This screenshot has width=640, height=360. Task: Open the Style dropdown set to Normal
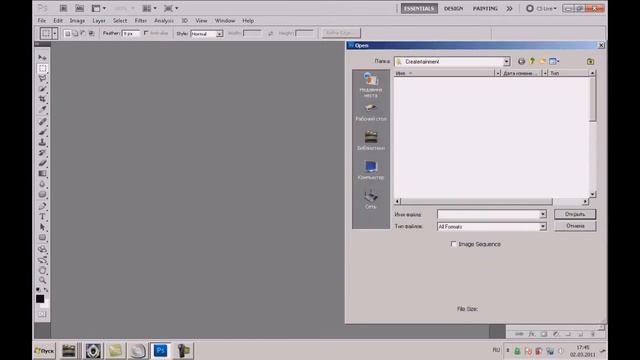pyautogui.click(x=219, y=33)
